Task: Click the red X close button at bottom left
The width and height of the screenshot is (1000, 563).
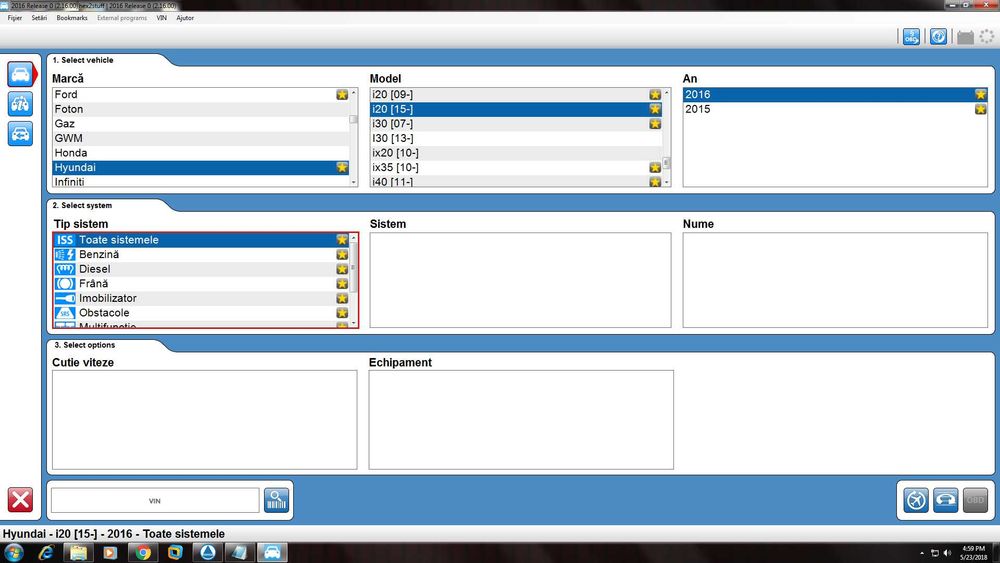Action: pos(20,499)
